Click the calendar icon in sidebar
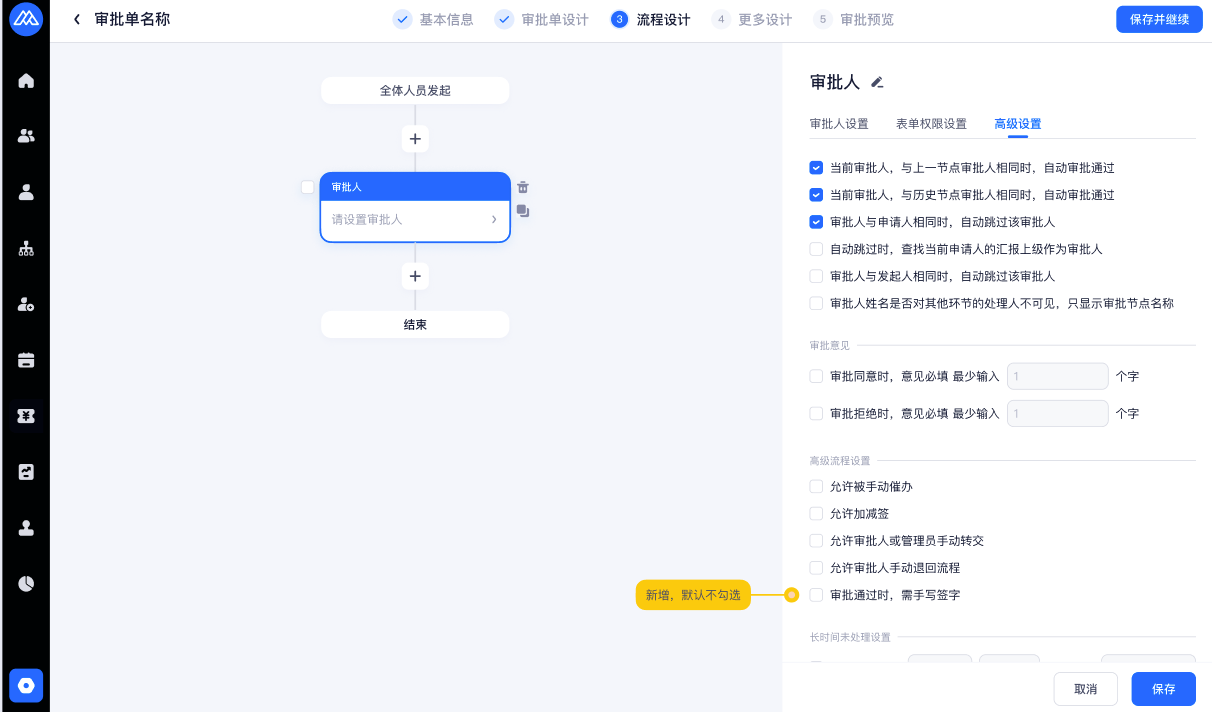 point(26,360)
